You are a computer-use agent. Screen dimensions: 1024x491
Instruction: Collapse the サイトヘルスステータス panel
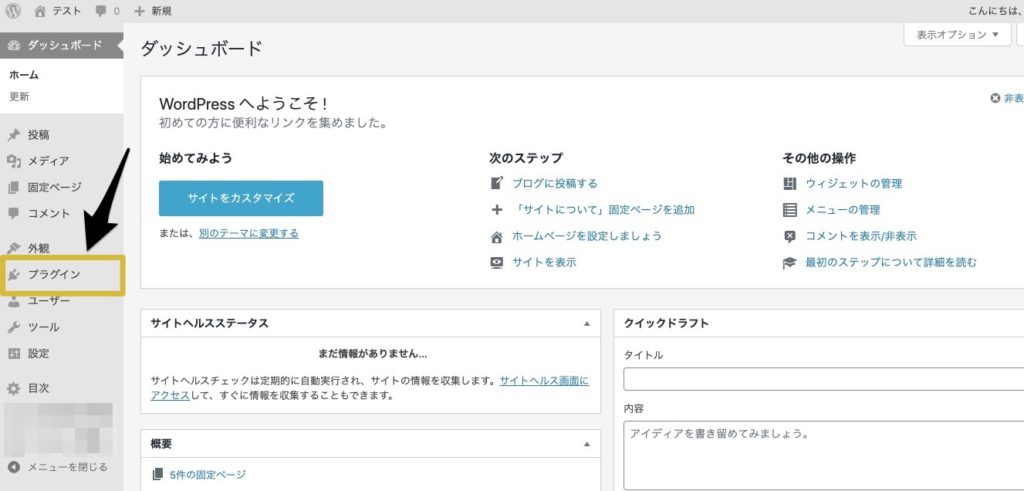586,324
